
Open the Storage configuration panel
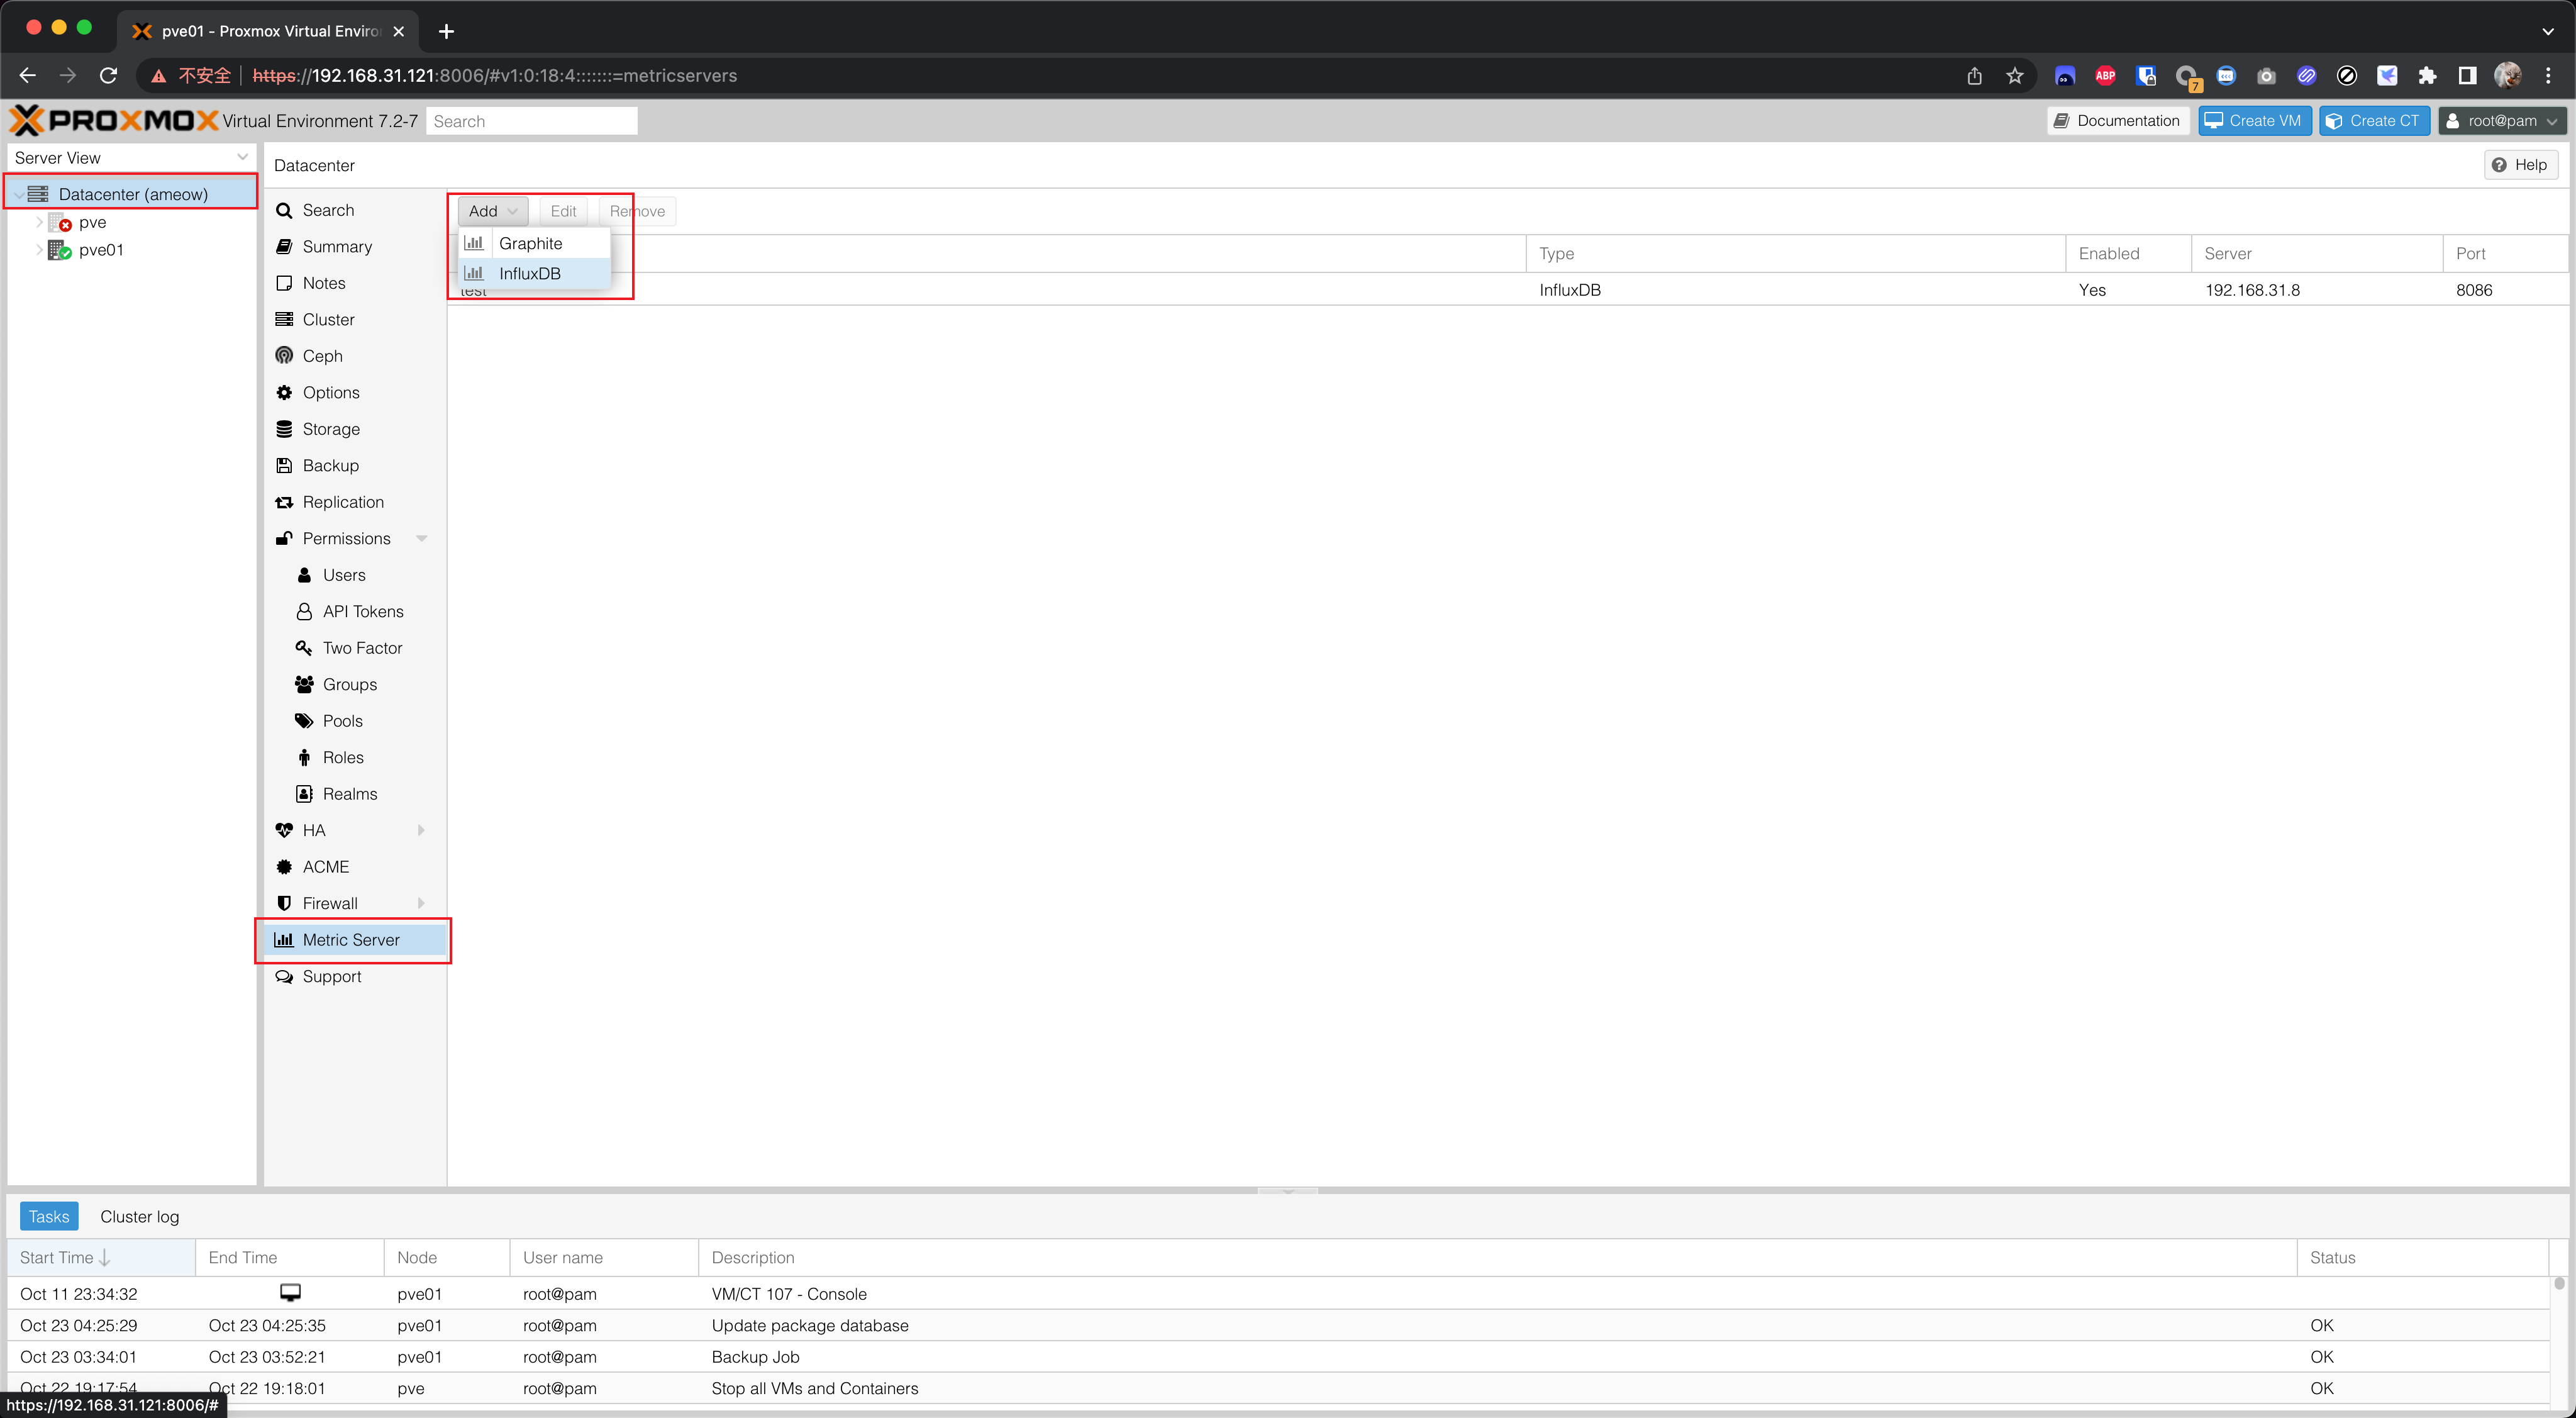330,429
